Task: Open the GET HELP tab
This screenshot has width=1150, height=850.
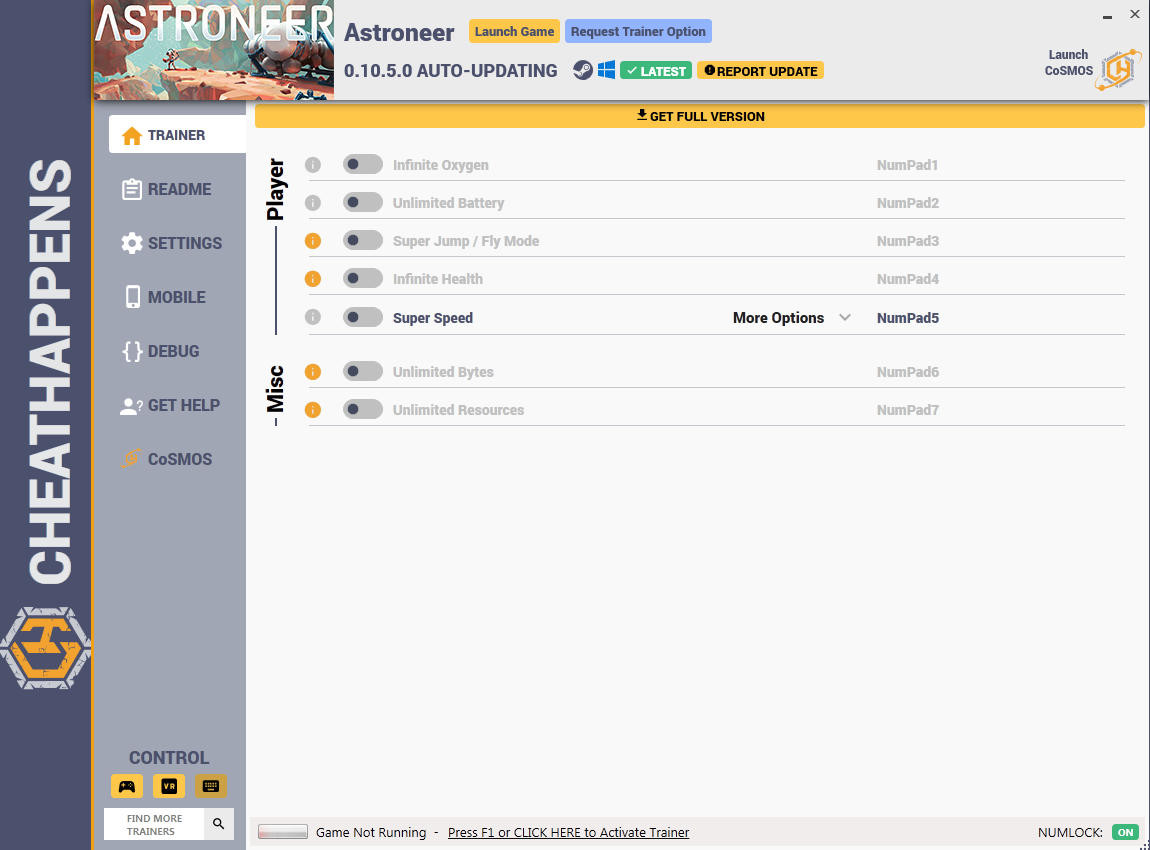Action: tap(170, 406)
